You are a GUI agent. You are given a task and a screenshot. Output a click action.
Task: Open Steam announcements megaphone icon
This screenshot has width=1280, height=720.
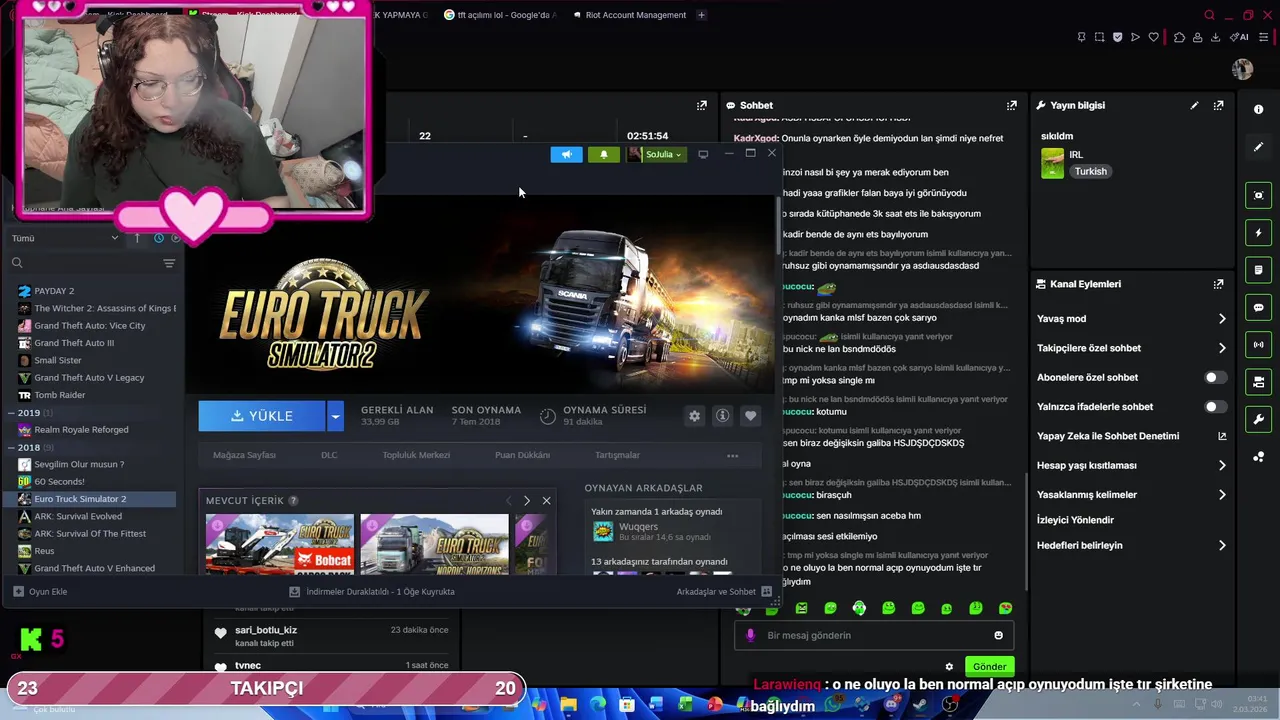coord(566,154)
